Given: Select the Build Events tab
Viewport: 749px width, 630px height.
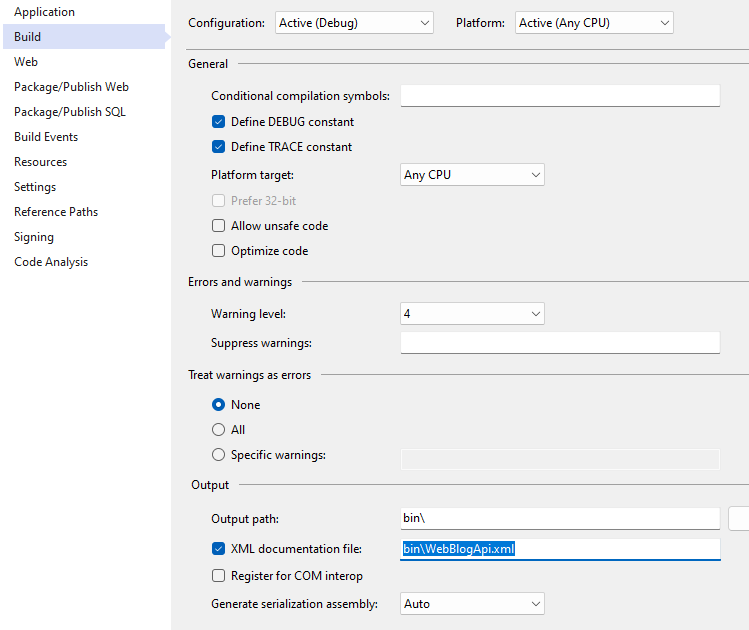Looking at the screenshot, I should [x=46, y=137].
